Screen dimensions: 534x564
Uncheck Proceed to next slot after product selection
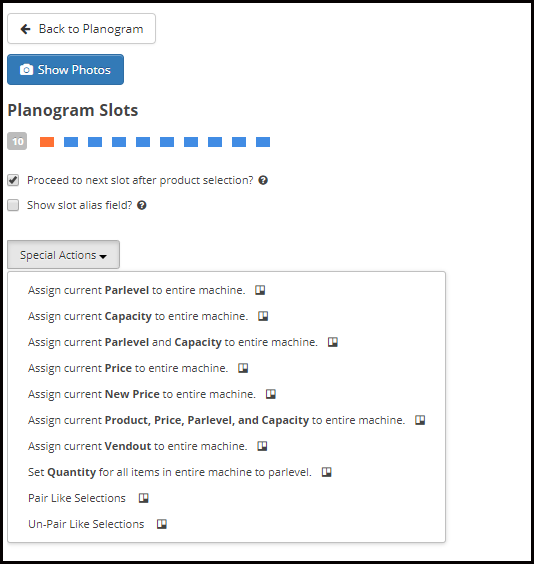(x=13, y=180)
